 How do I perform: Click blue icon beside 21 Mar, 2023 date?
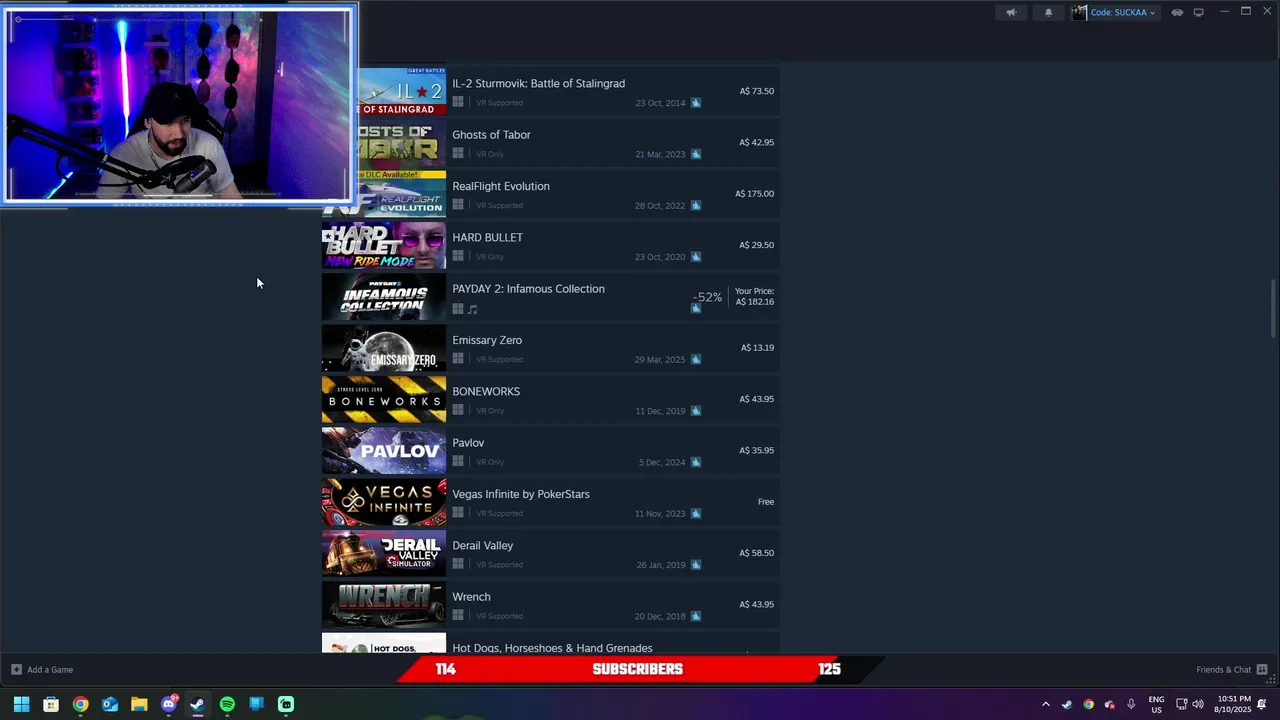pyautogui.click(x=696, y=153)
